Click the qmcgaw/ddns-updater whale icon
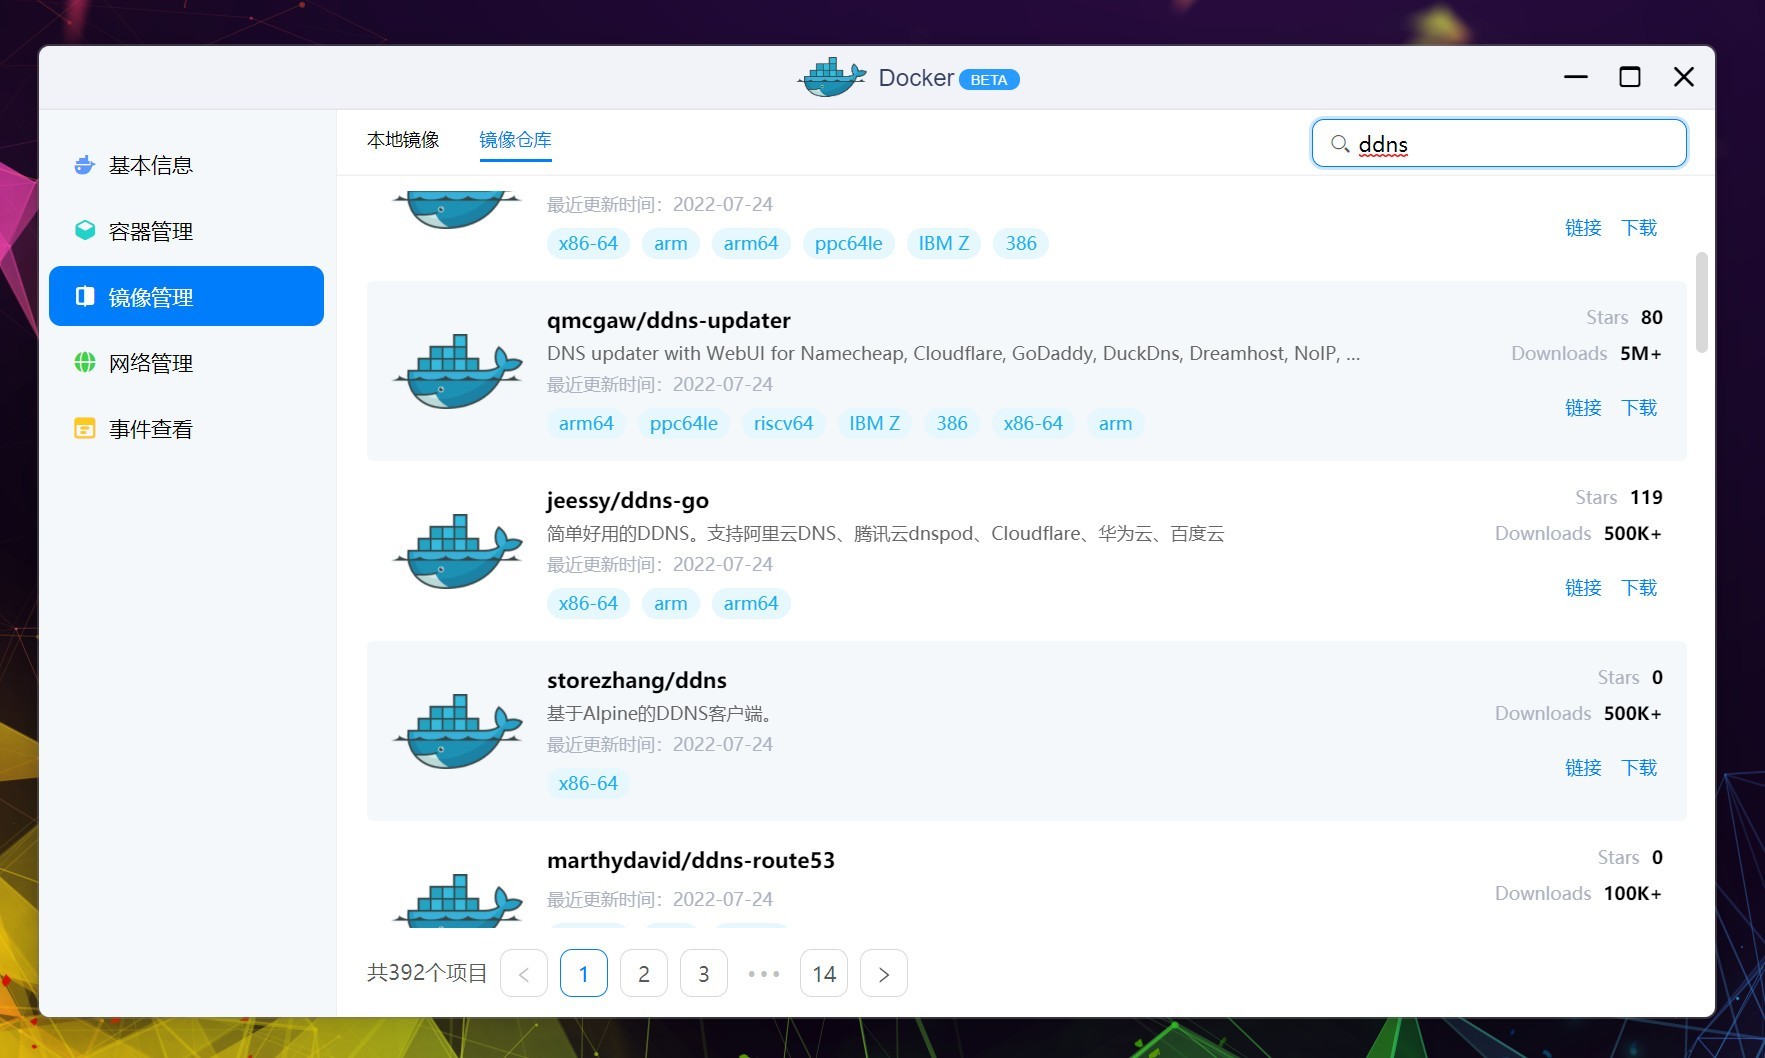1765x1058 pixels. 458,371
